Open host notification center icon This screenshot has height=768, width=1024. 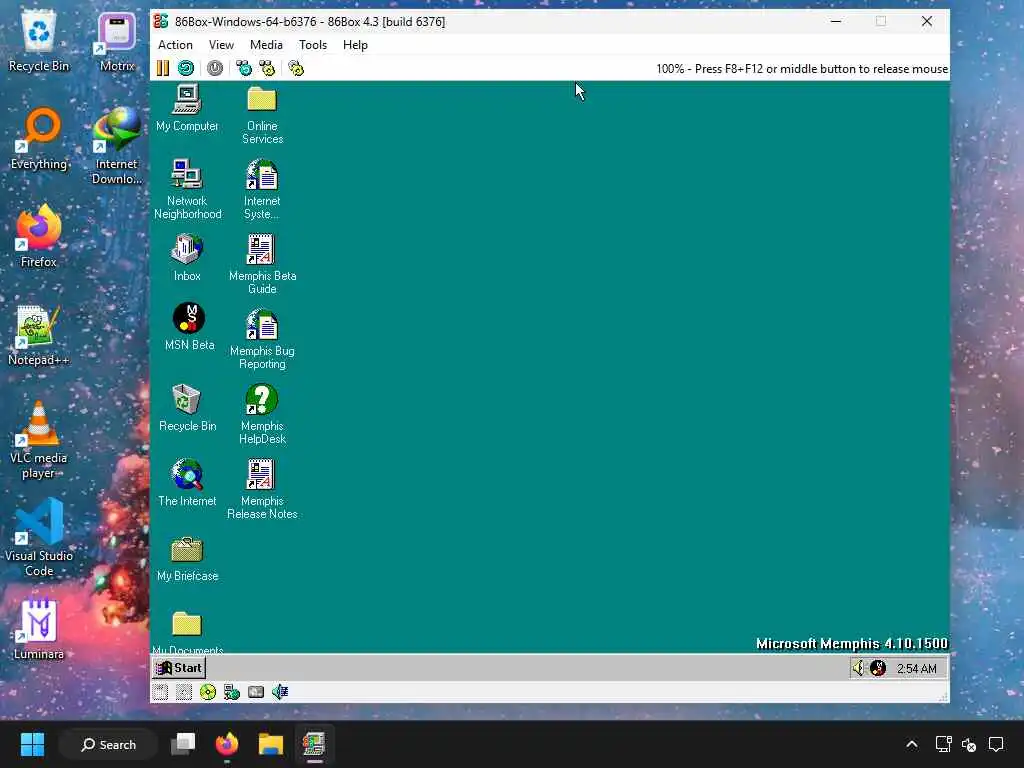[x=996, y=744]
